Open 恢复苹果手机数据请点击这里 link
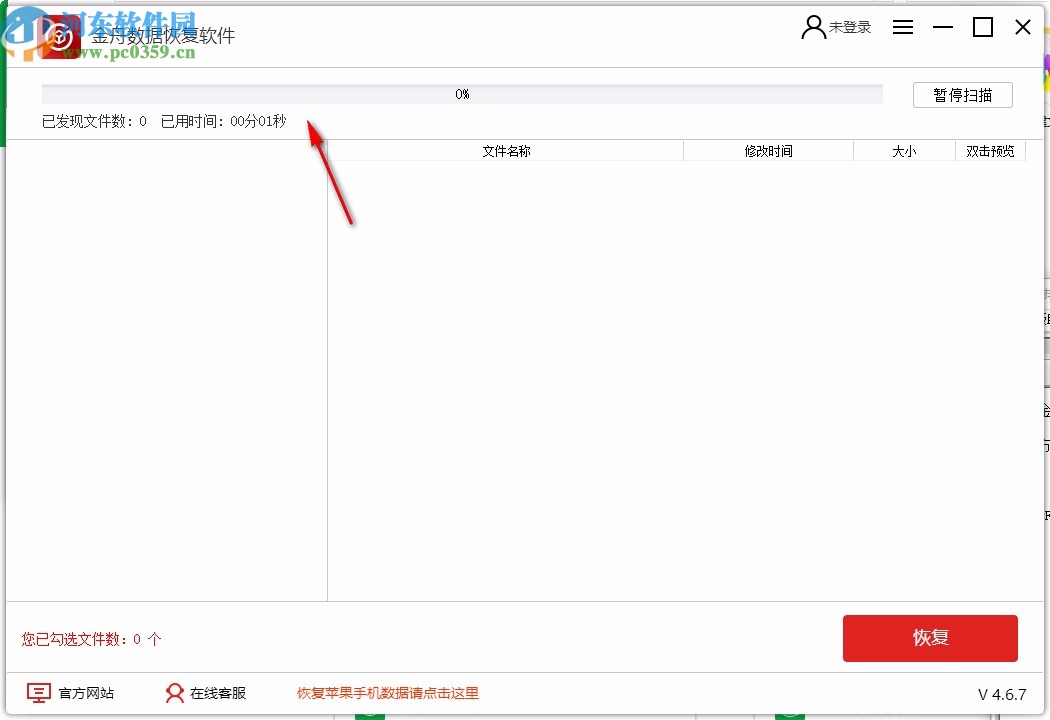The image size is (1050, 720). (x=388, y=693)
